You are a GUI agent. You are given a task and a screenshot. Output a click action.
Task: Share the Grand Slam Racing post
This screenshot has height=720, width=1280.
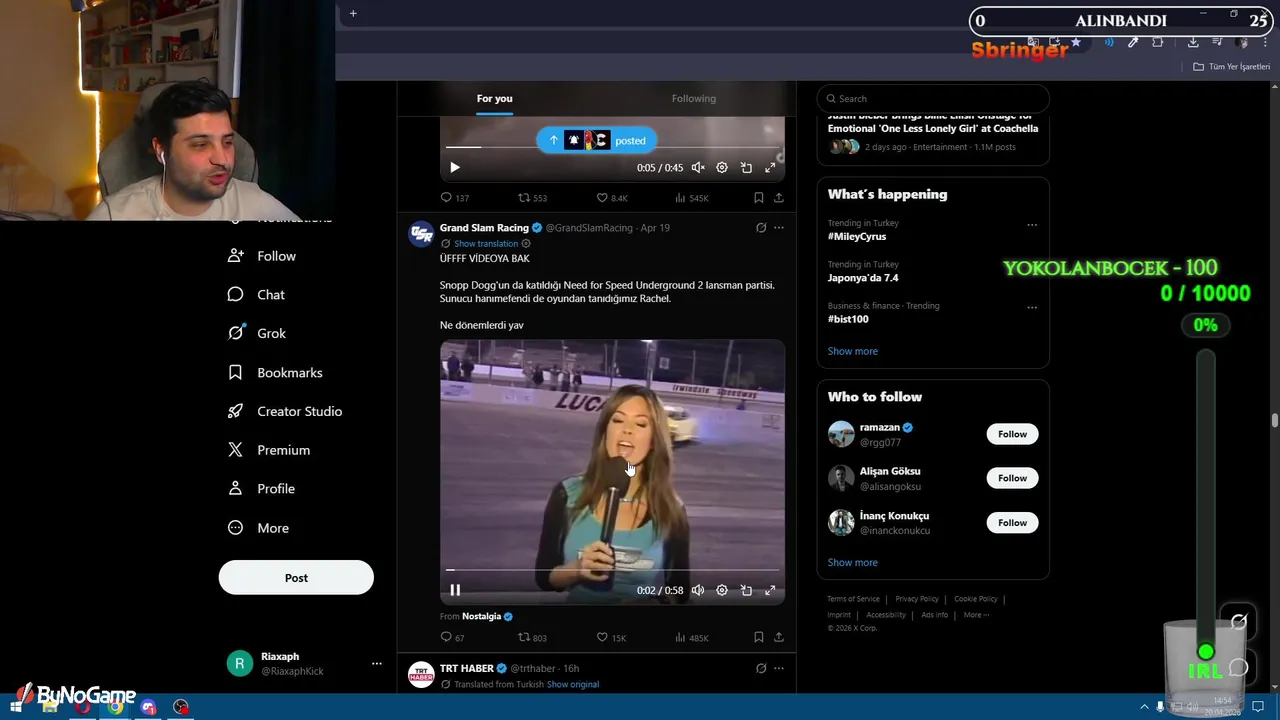tap(779, 638)
